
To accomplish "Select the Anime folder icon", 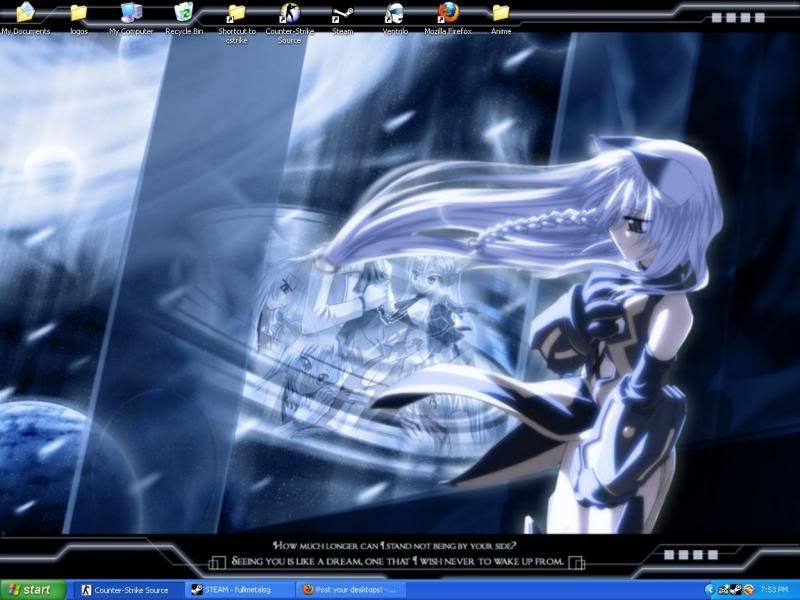I will [501, 18].
